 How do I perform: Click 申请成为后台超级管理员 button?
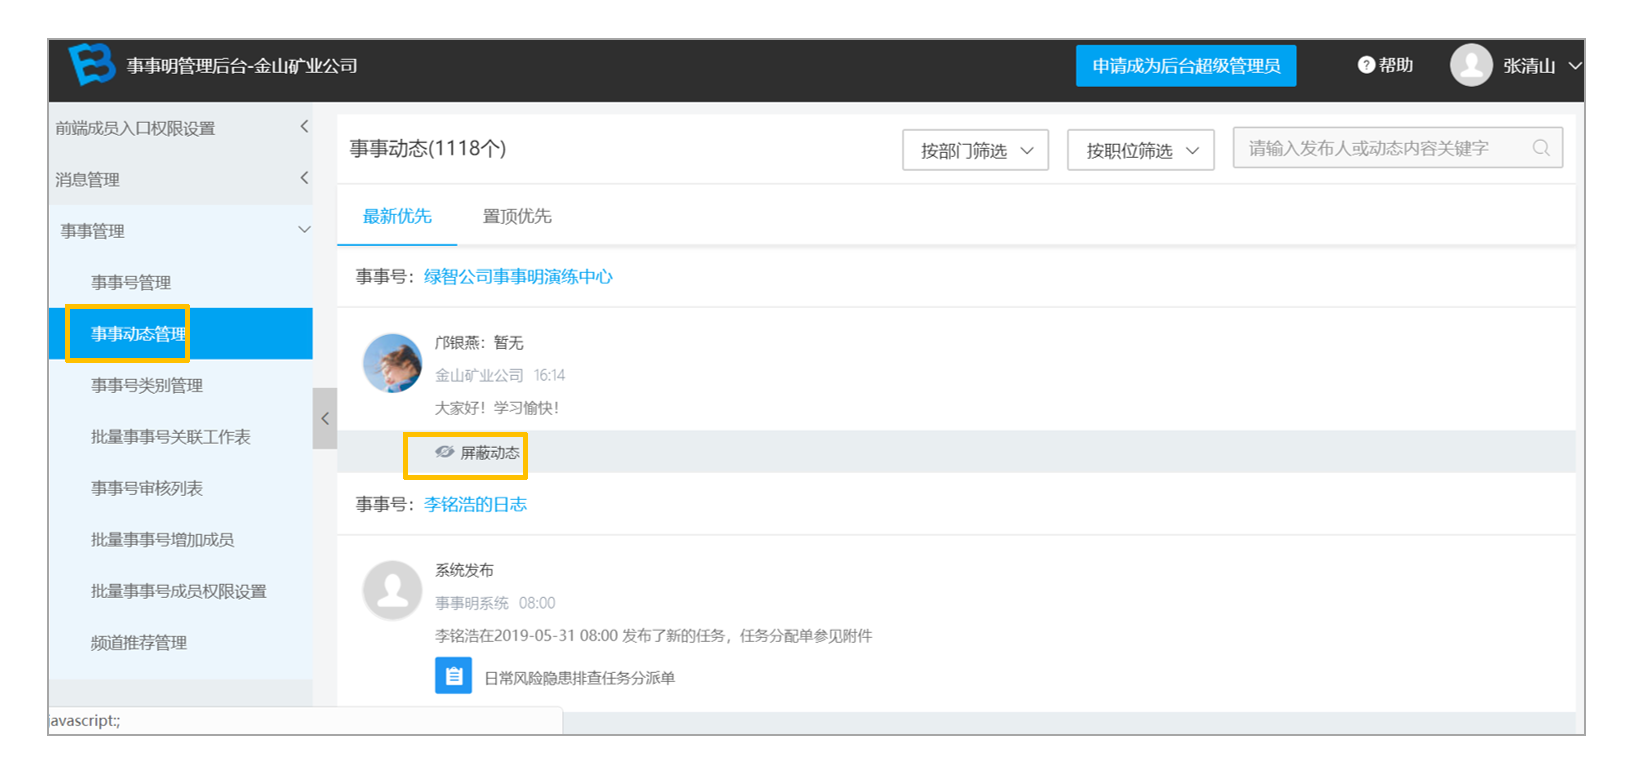coord(1186,66)
